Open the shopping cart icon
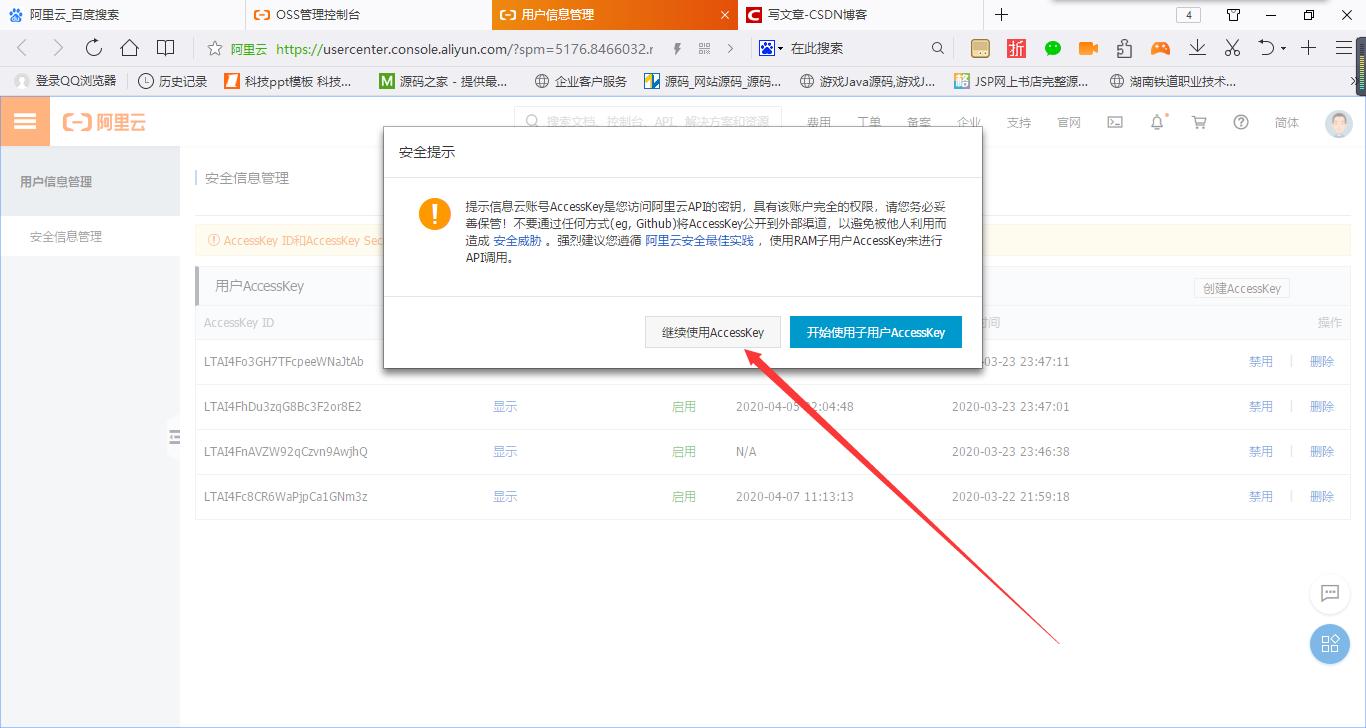This screenshot has width=1366, height=728. point(1199,122)
